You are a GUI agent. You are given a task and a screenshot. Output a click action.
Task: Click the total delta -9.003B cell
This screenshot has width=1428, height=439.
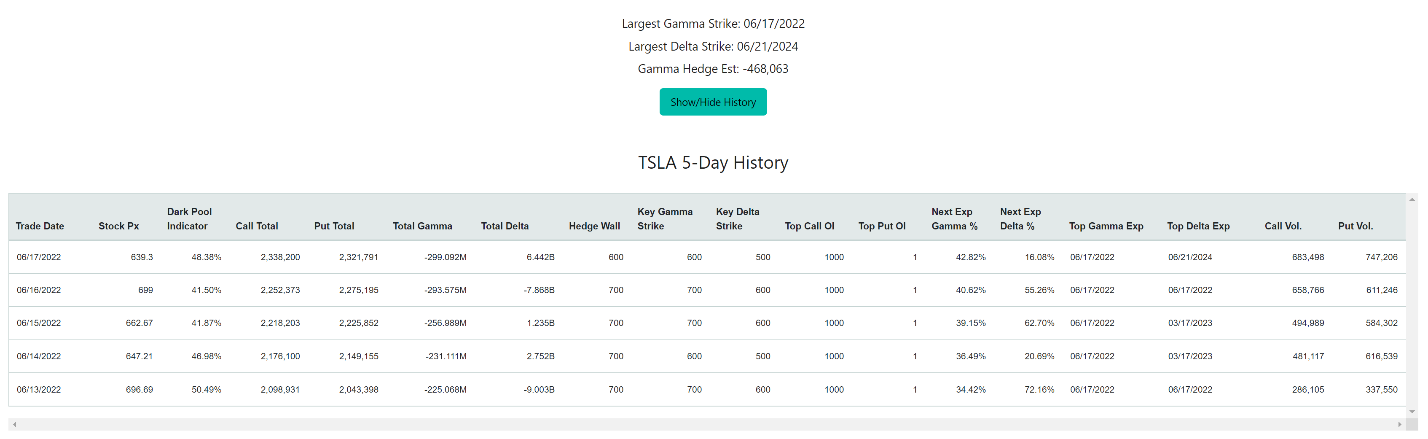pyautogui.click(x=537, y=389)
